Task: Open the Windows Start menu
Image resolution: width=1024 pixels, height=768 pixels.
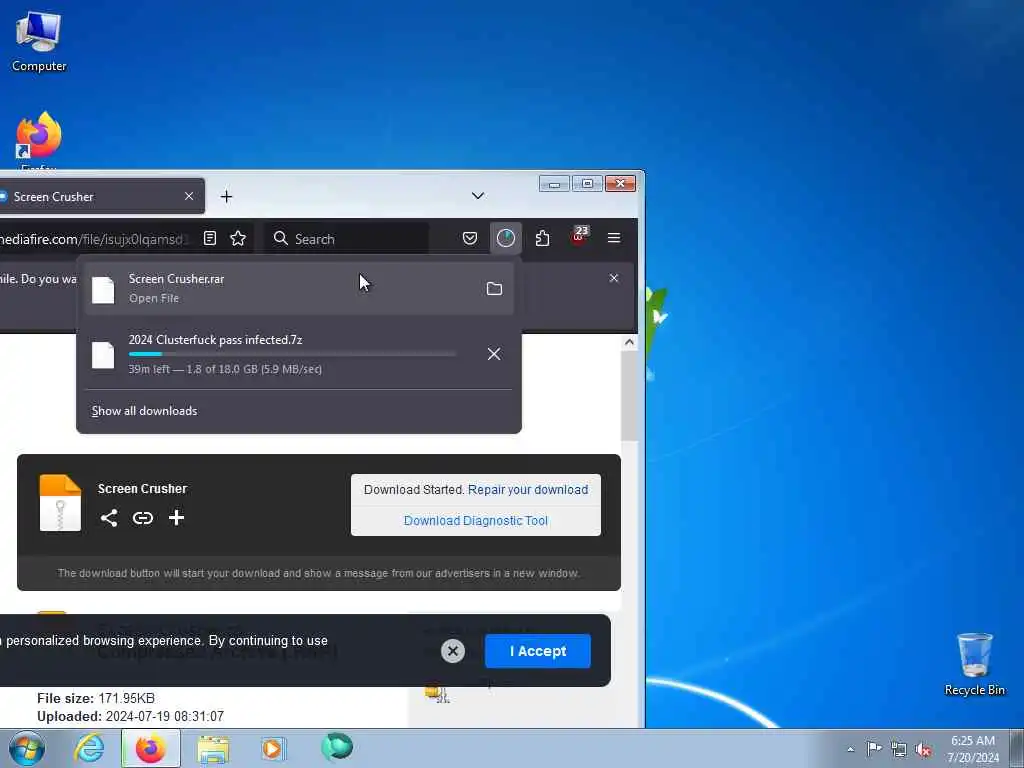Action: tap(26, 748)
